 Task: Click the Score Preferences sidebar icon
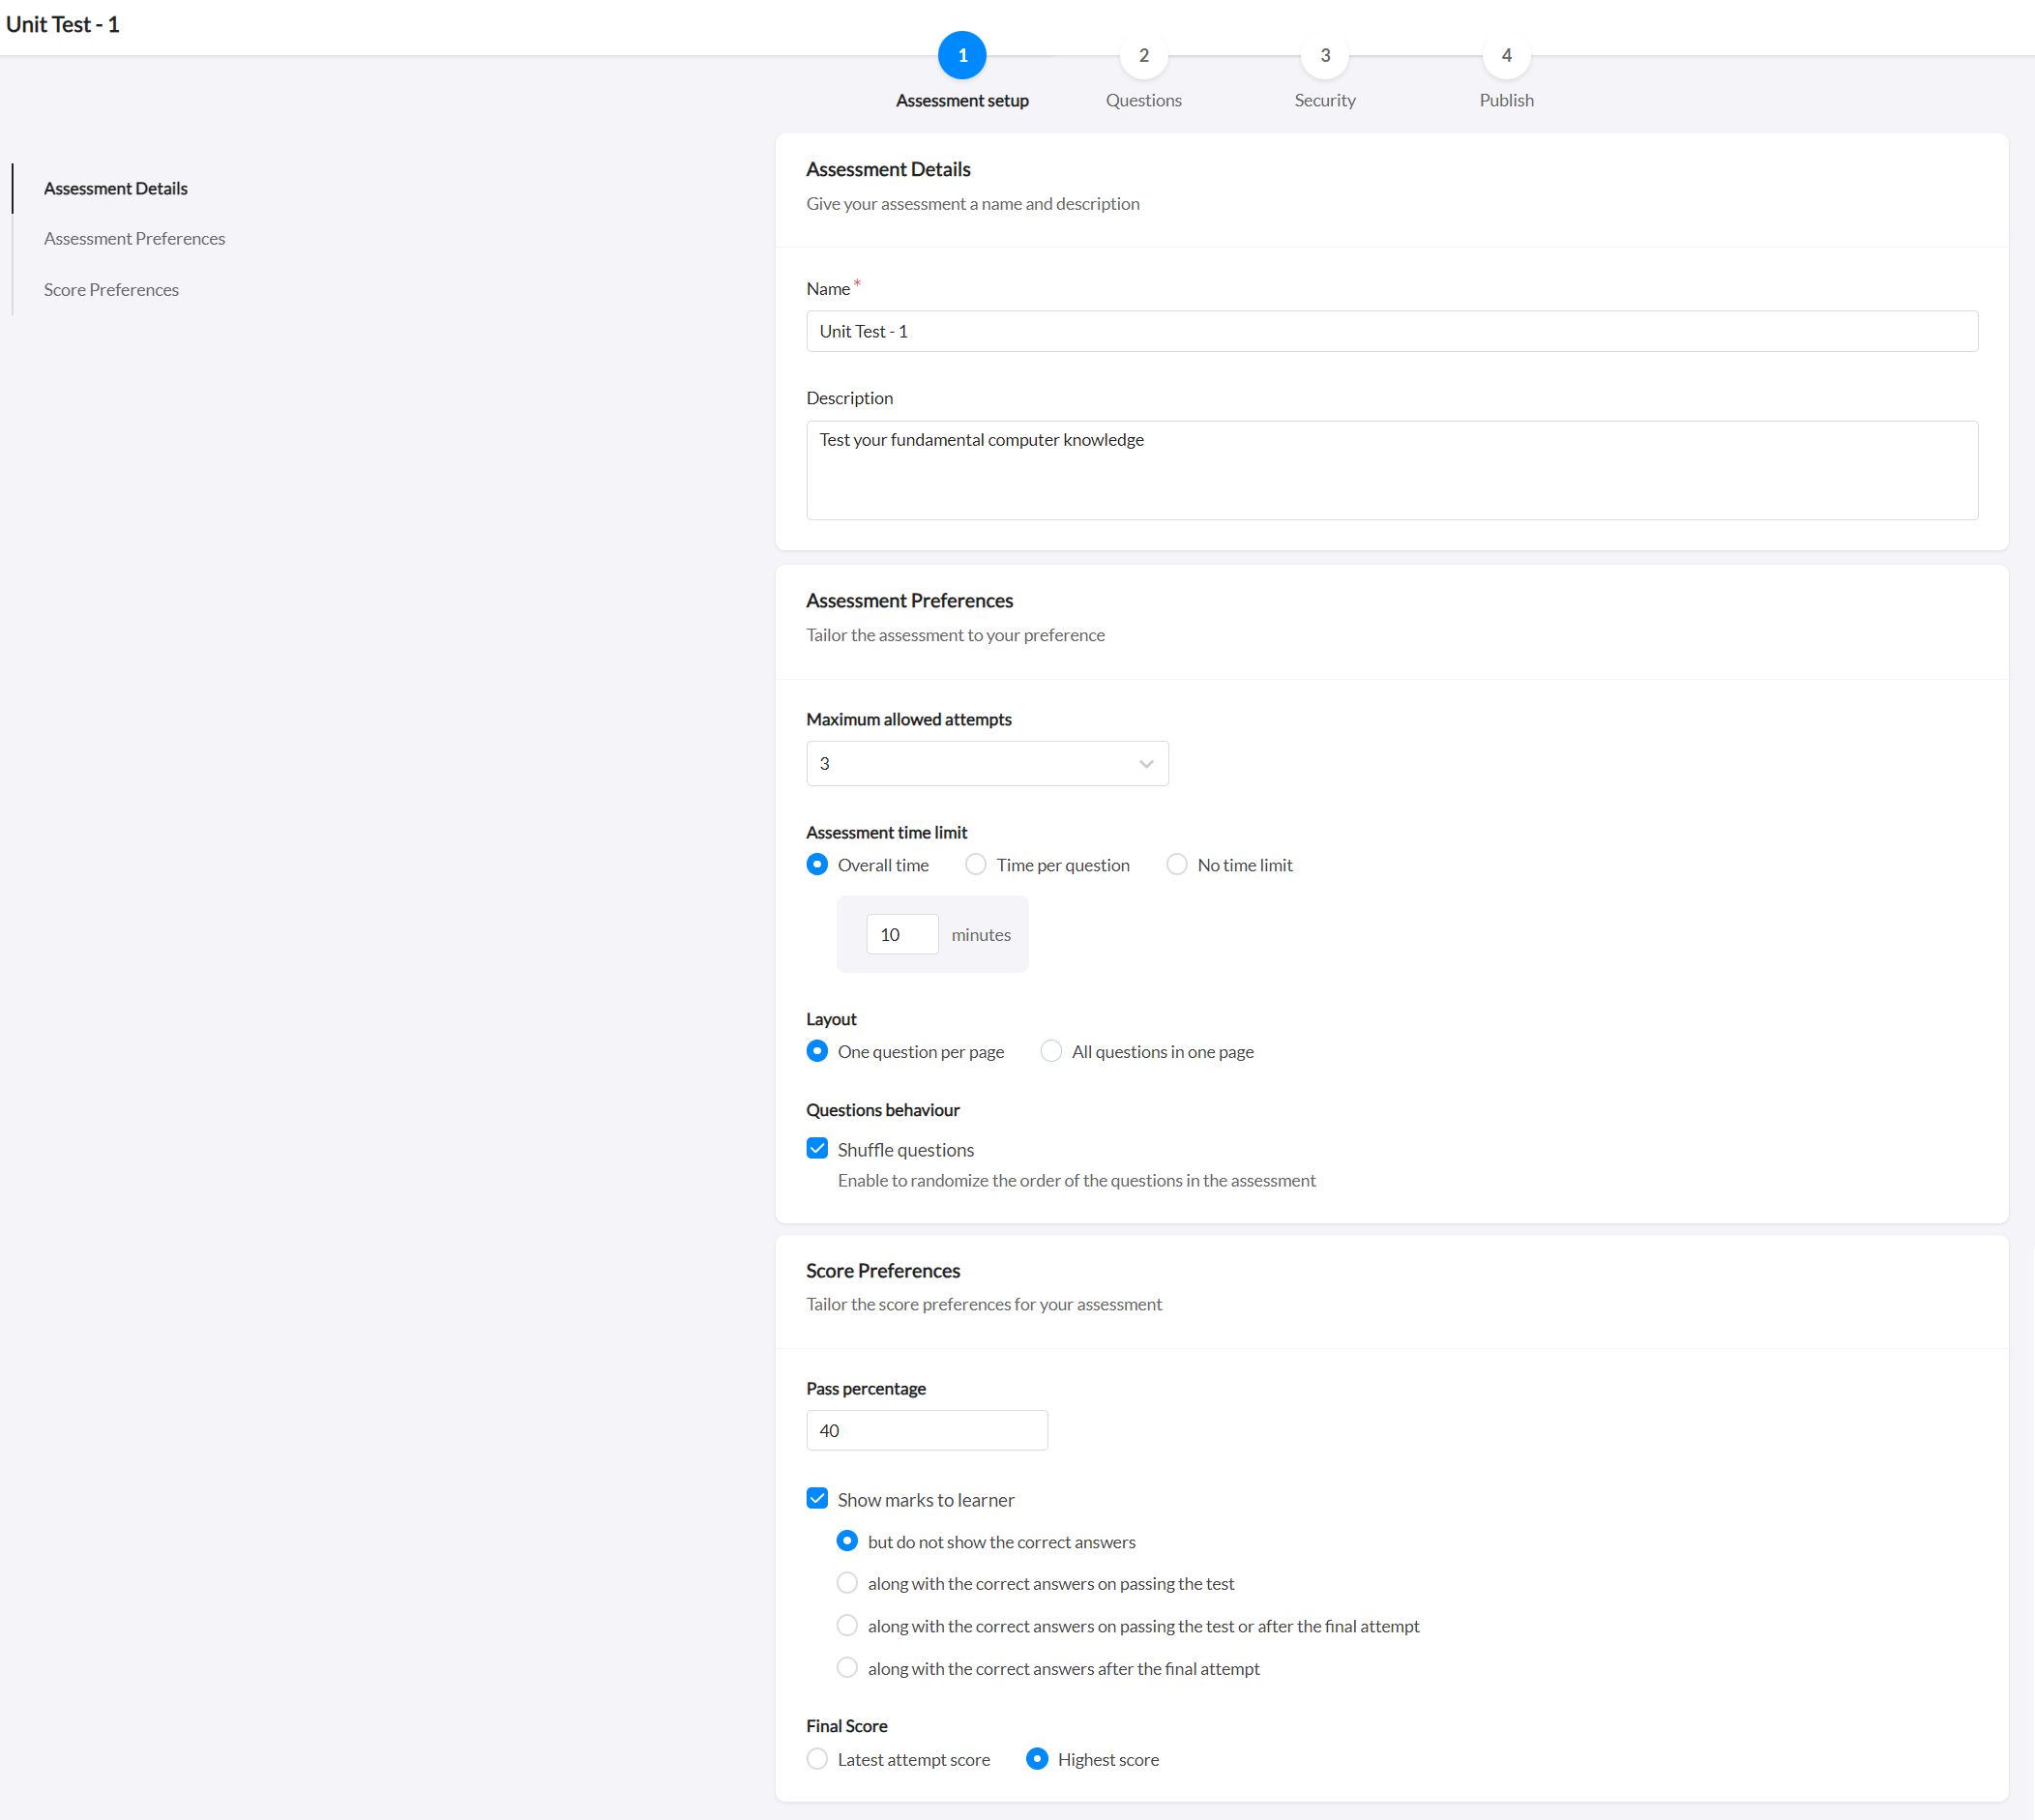(109, 288)
